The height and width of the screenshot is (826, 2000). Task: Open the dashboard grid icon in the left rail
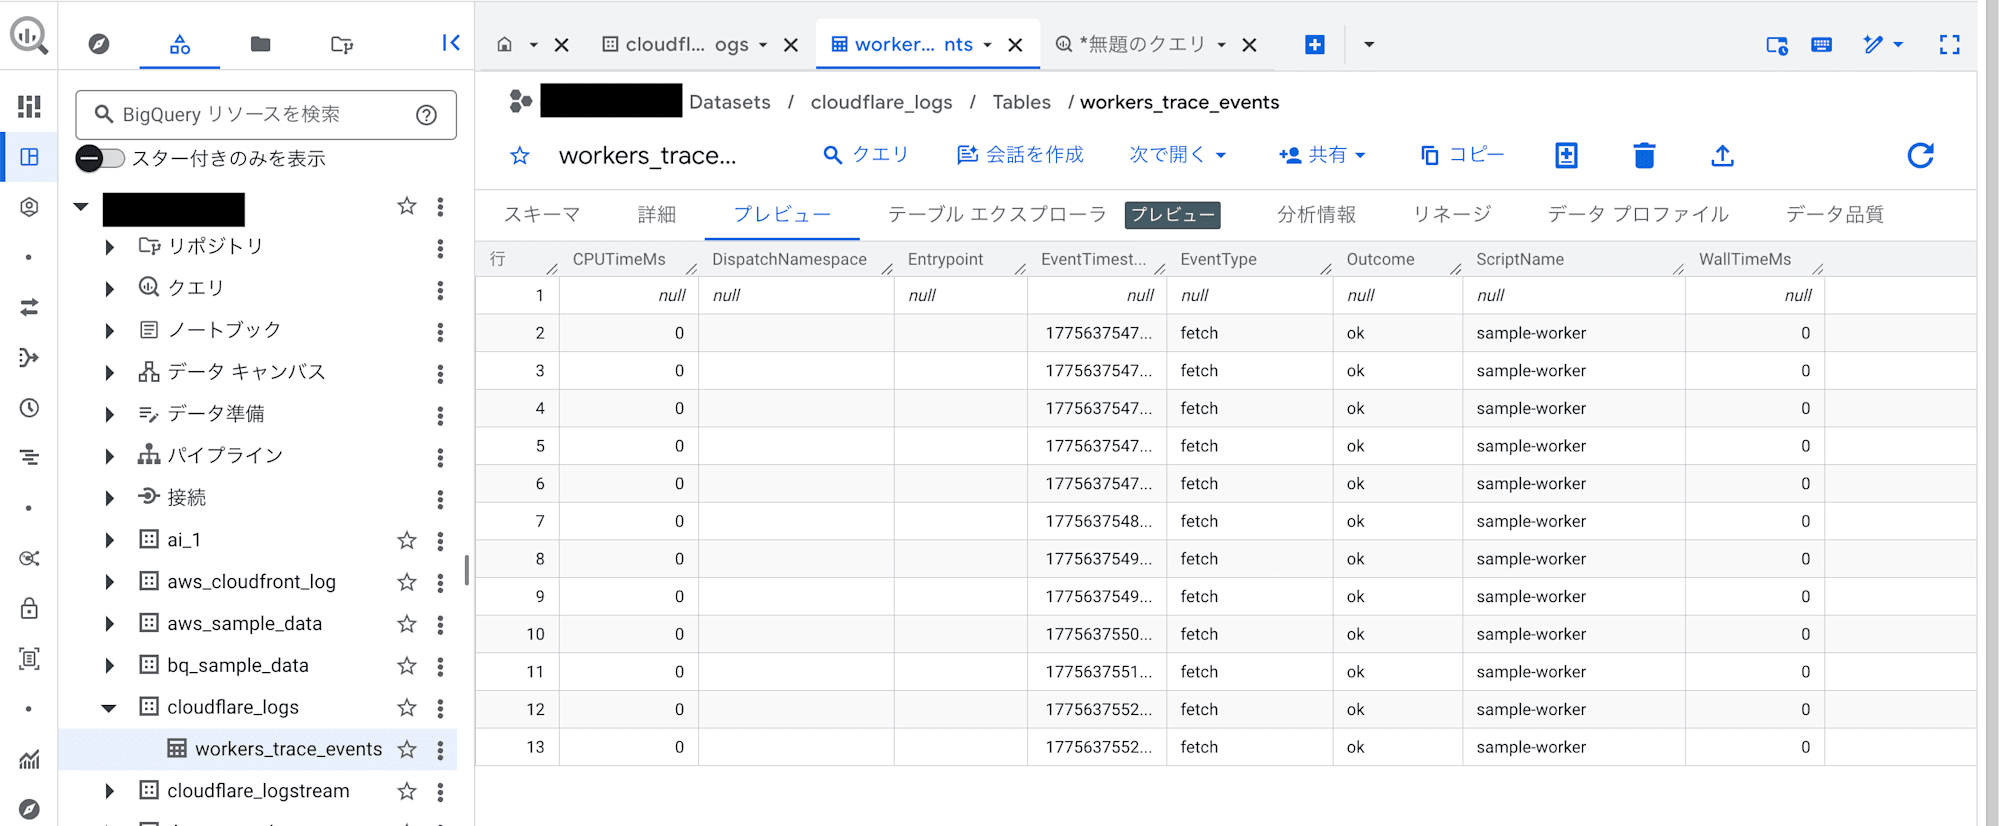[x=30, y=106]
